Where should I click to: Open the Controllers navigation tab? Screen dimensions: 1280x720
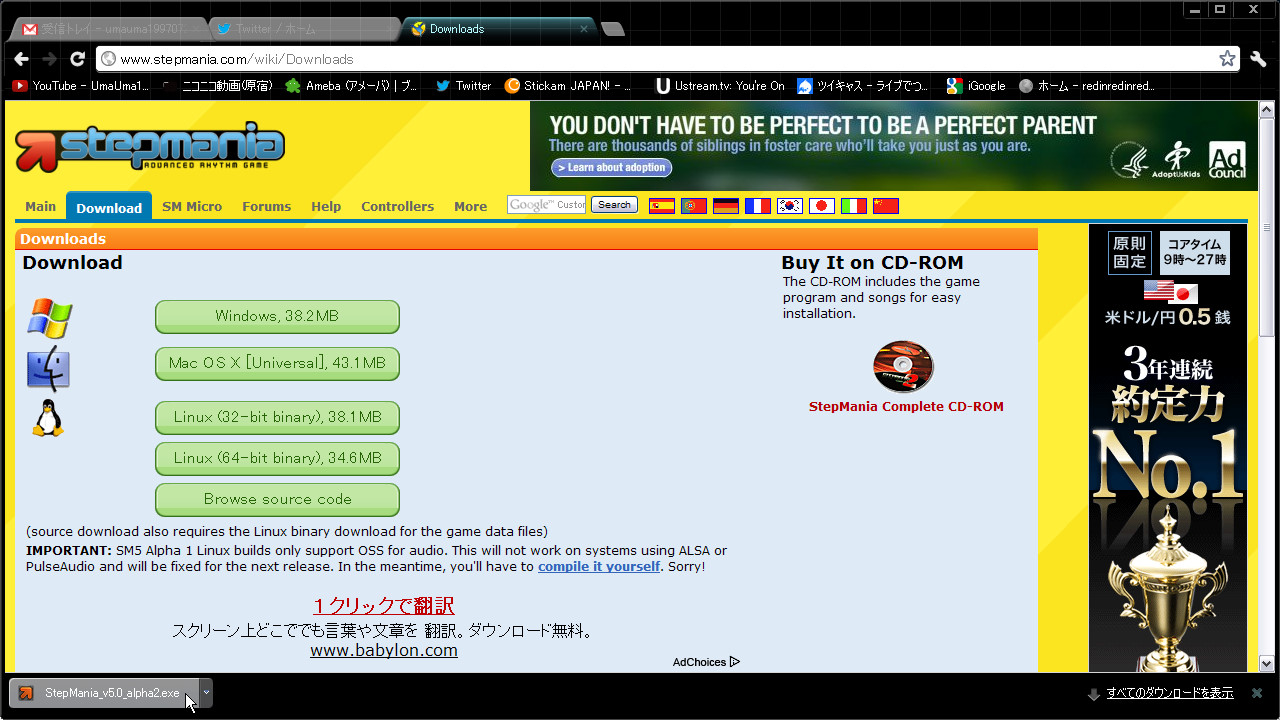coord(397,206)
